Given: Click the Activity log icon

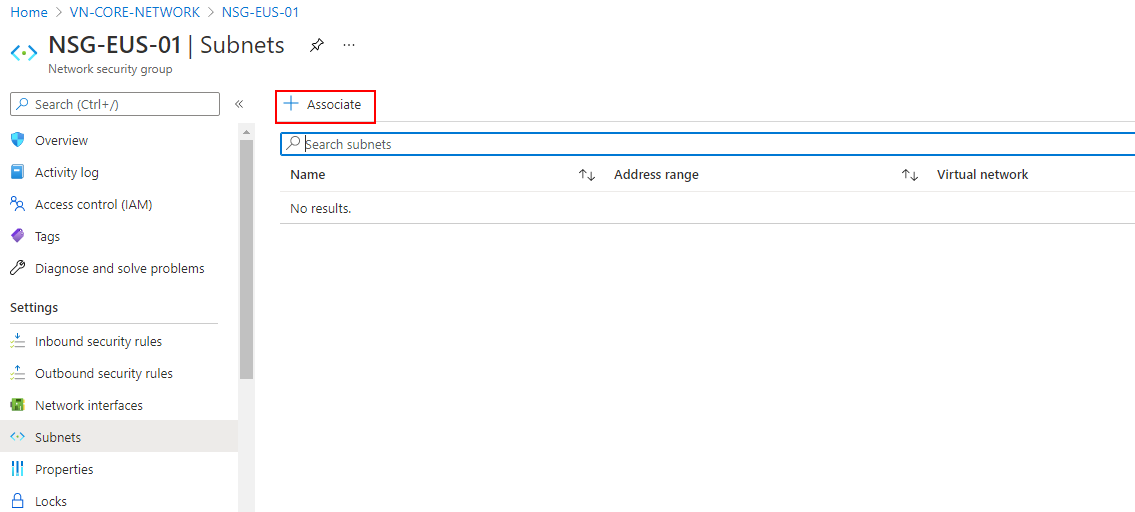Looking at the screenshot, I should tap(17, 172).
